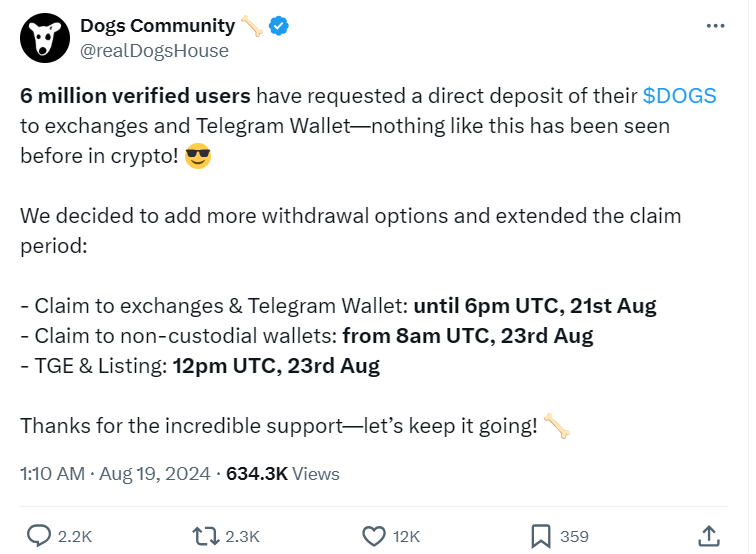Click the bone emoji ending the post
Image resolution: width=756 pixels, height=554 pixels.
click(558, 426)
